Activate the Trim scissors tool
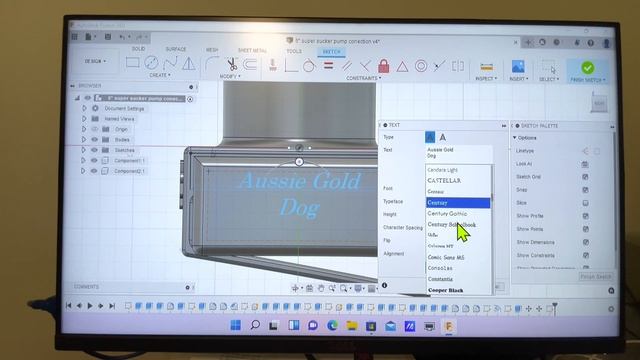This screenshot has width=640, height=360. 232,64
